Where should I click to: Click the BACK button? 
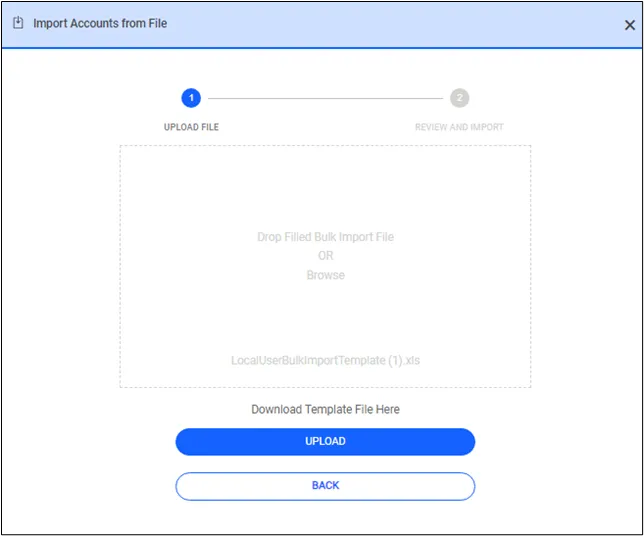pos(325,486)
